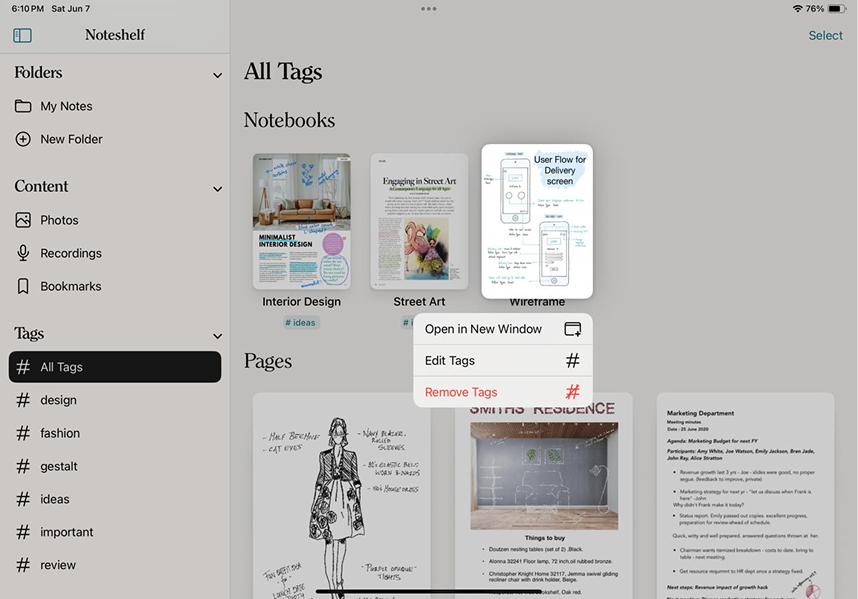This screenshot has height=599, width=858.
Task: Click the Recordings microphone icon
Action: point(23,253)
